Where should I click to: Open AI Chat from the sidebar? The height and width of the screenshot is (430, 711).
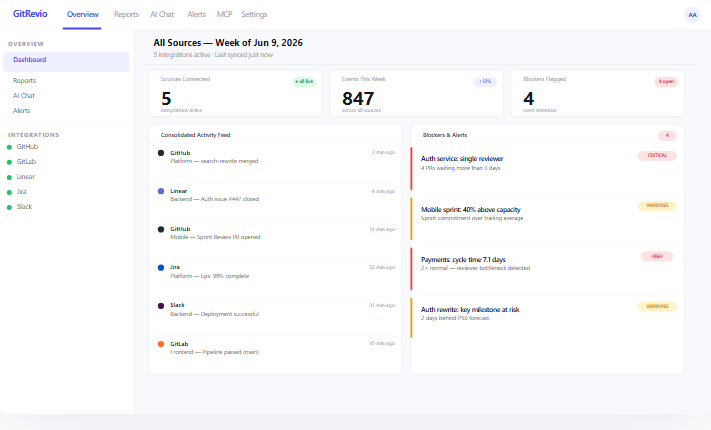24,96
